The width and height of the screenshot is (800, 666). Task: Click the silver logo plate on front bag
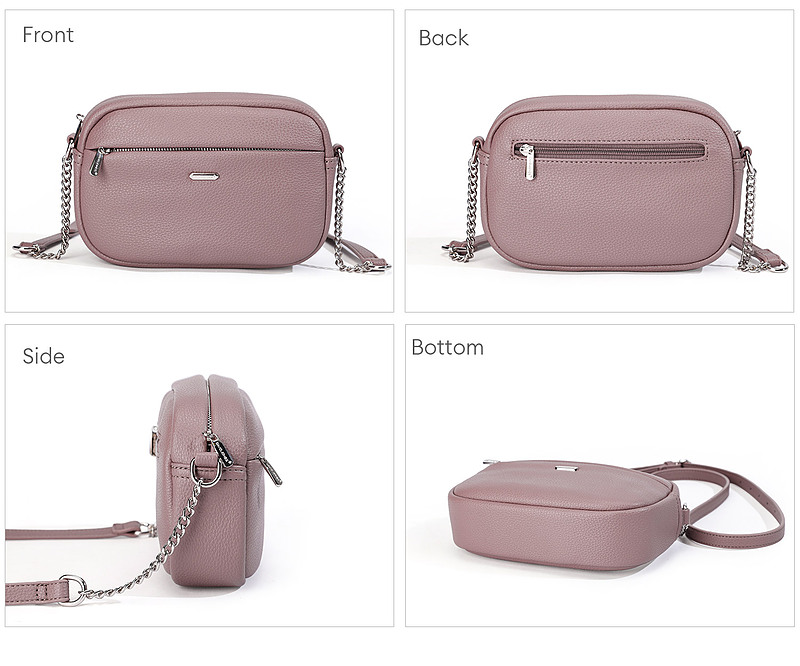[204, 177]
